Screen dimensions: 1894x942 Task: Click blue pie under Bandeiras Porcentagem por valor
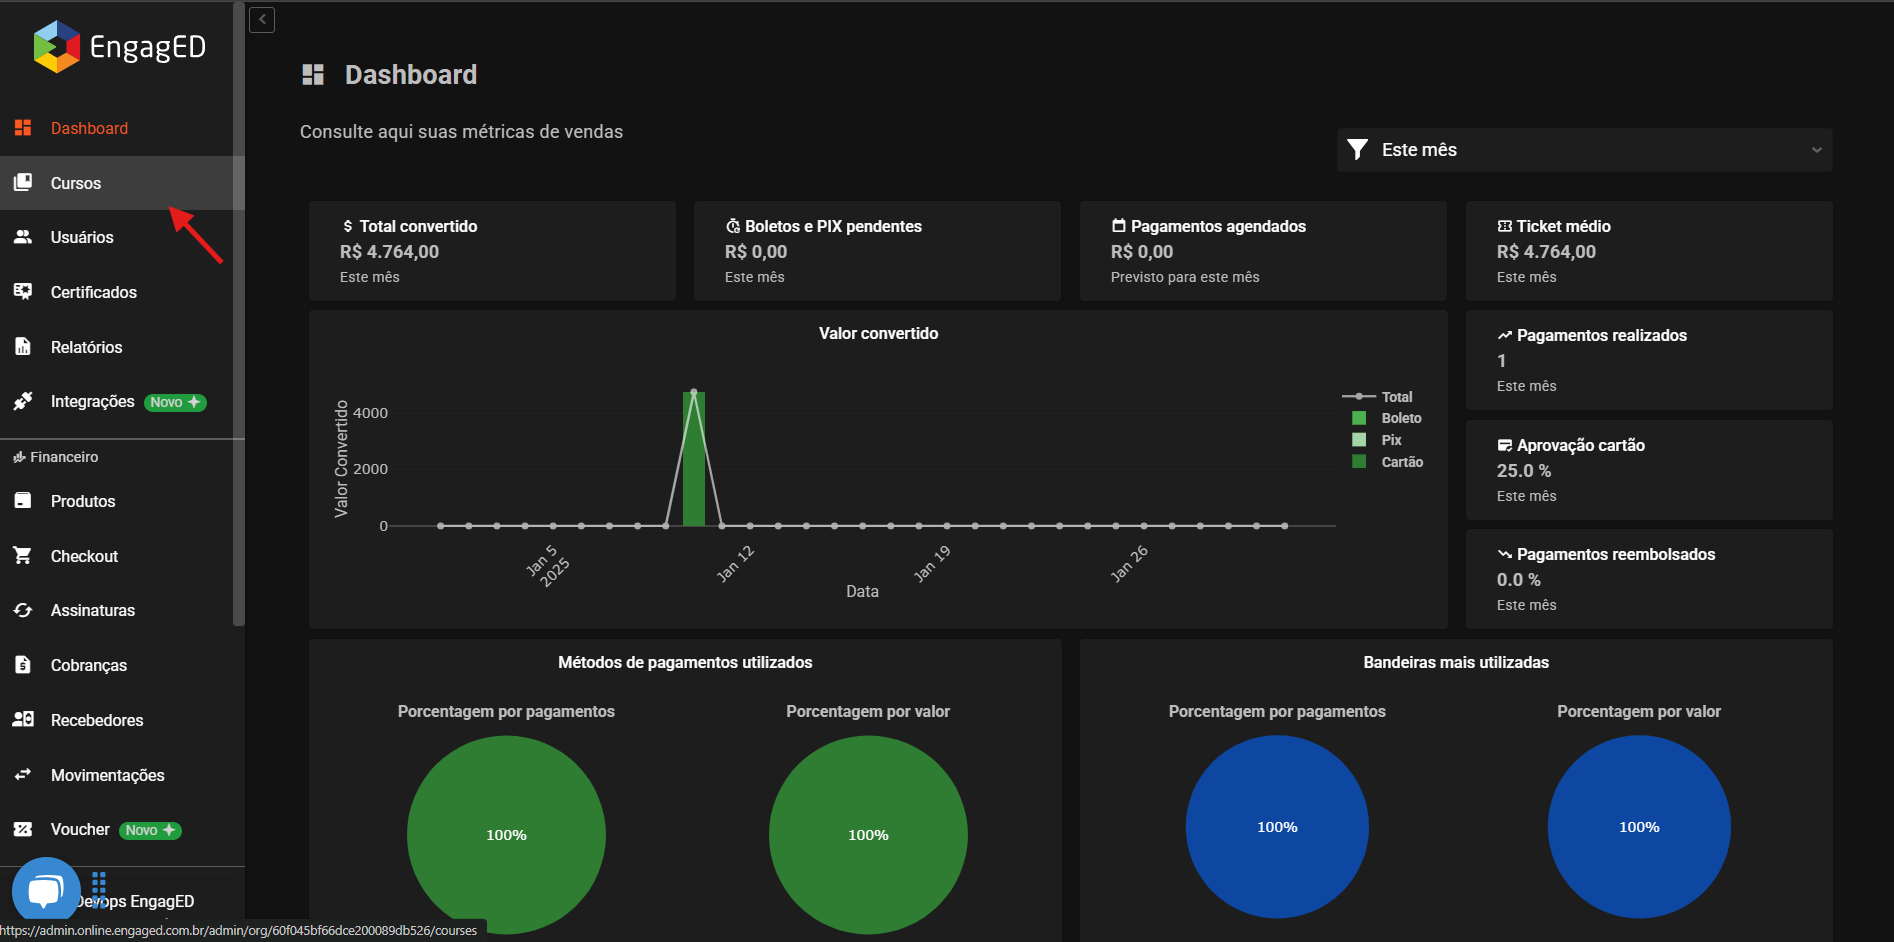click(x=1639, y=827)
